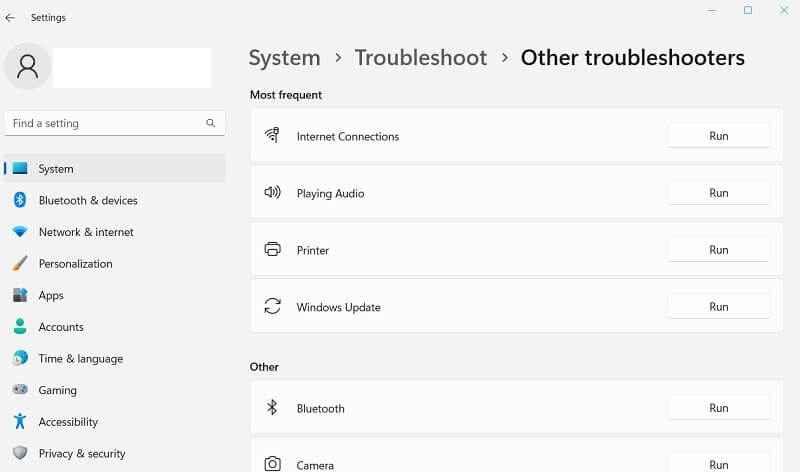The width and height of the screenshot is (800, 472).
Task: Click the Printer row label
Action: click(313, 250)
